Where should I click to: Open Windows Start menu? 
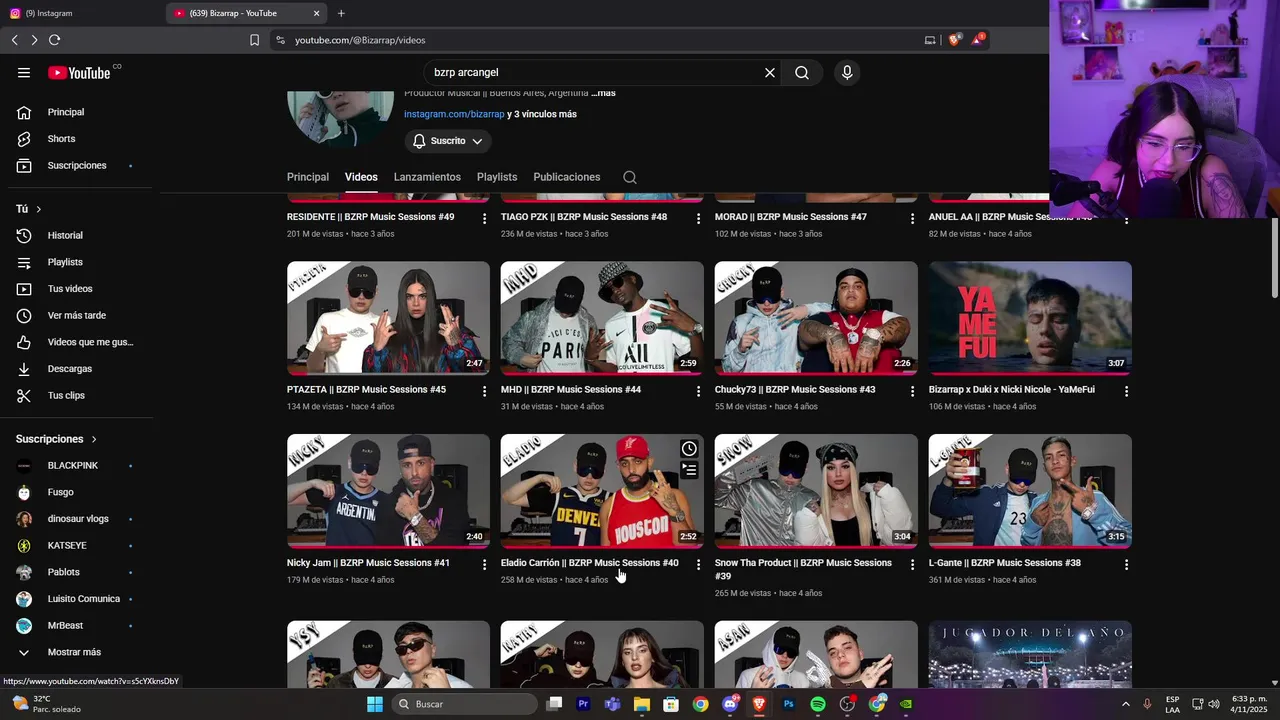click(x=375, y=704)
